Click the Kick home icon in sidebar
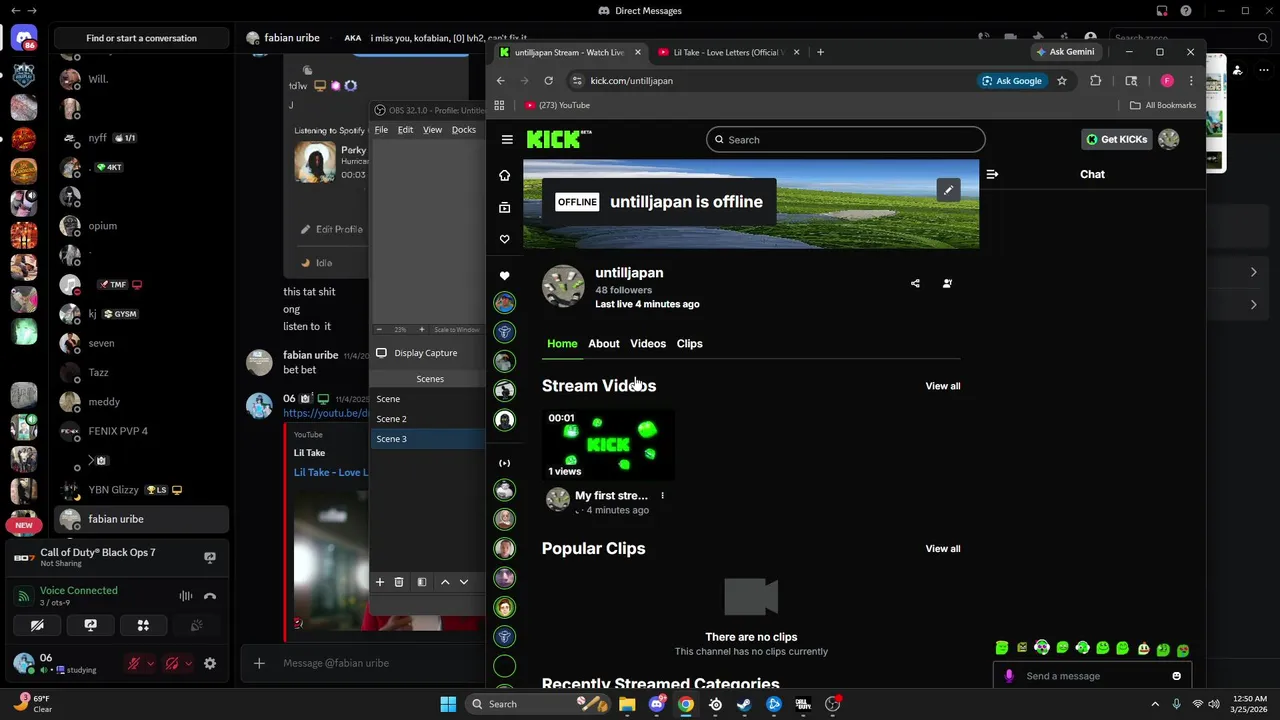1280x720 pixels. click(505, 175)
